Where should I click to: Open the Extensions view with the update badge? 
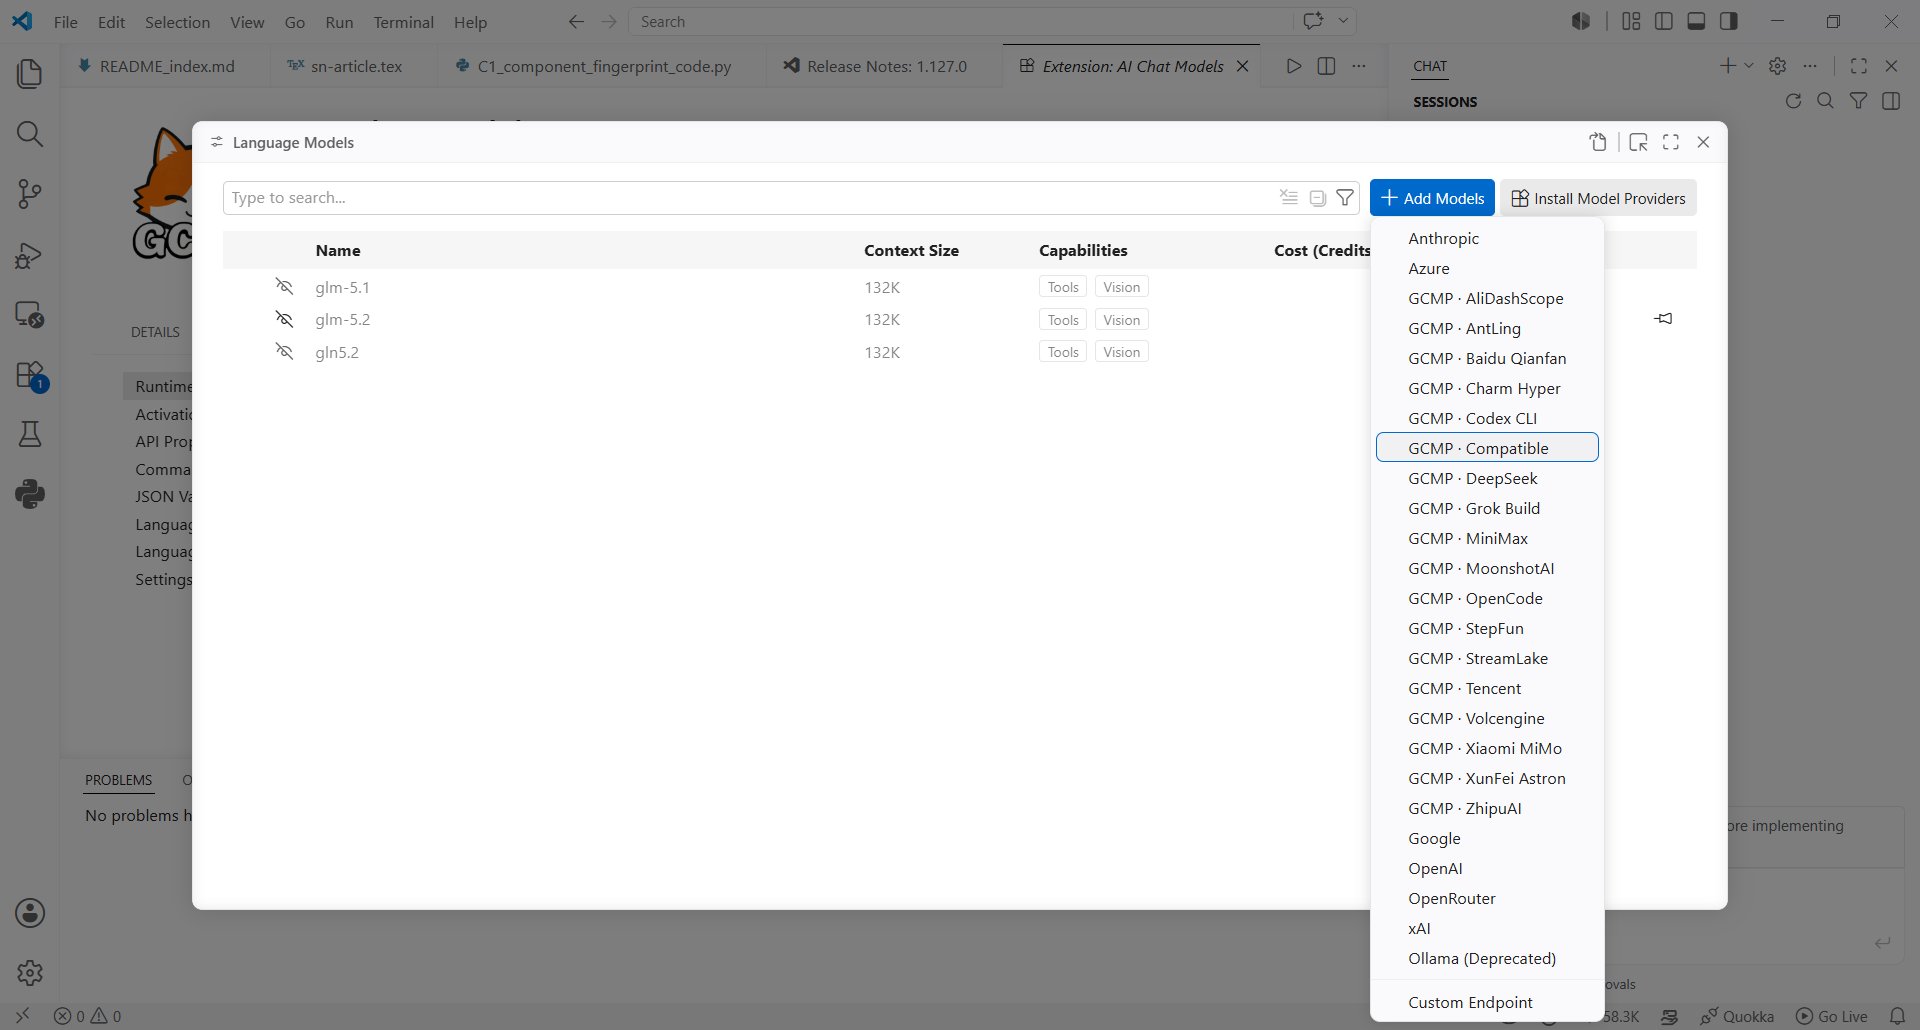[x=30, y=375]
